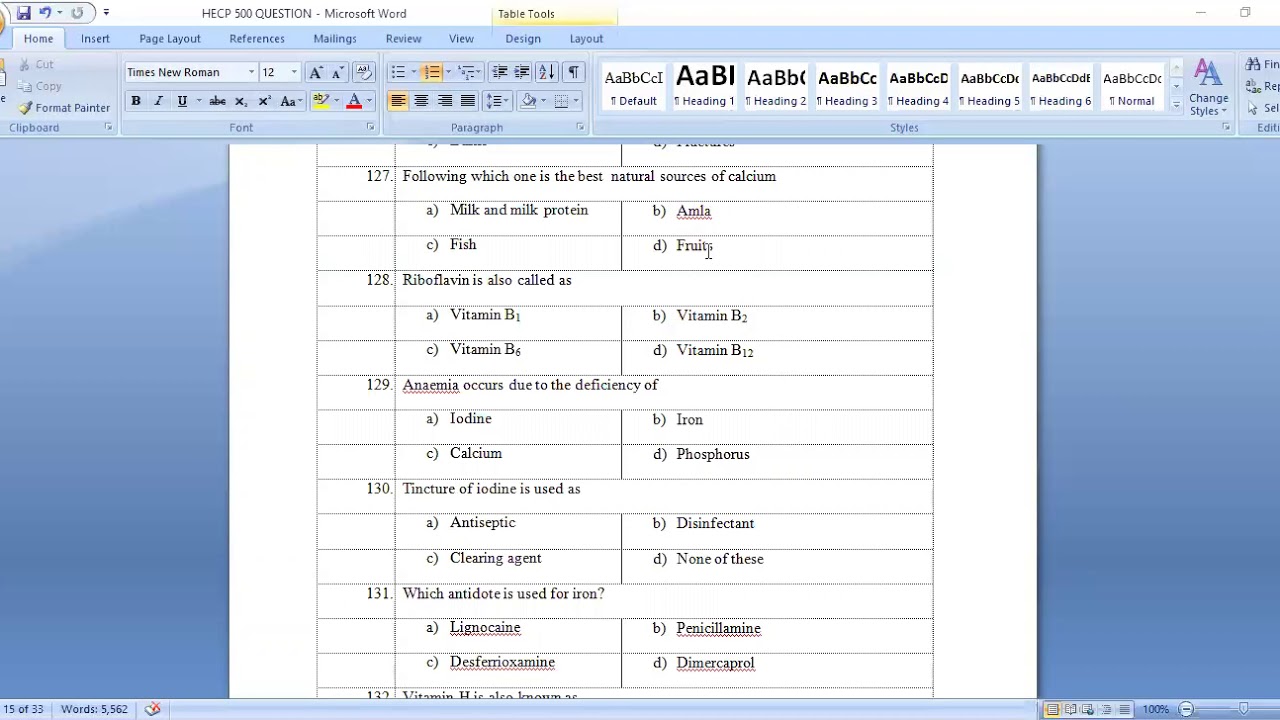The image size is (1280, 720).
Task: Toggle Show/Hide paragraph marks
Action: pyautogui.click(x=573, y=72)
